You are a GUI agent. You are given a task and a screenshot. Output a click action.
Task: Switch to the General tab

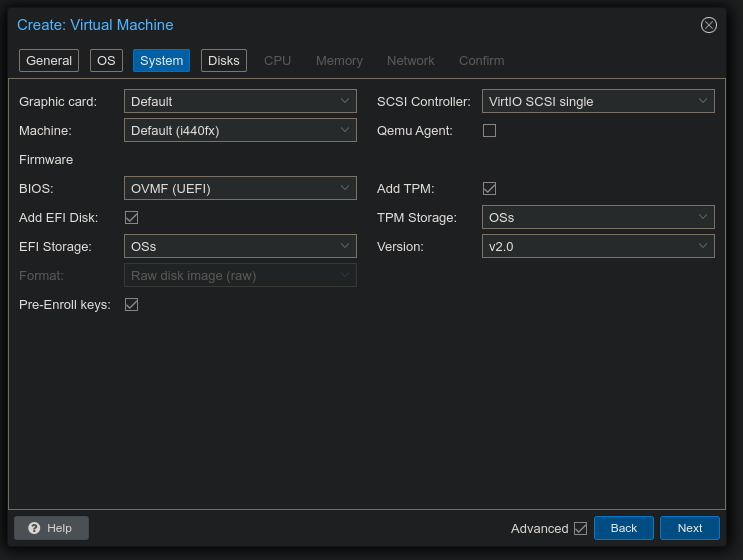[x=49, y=60]
